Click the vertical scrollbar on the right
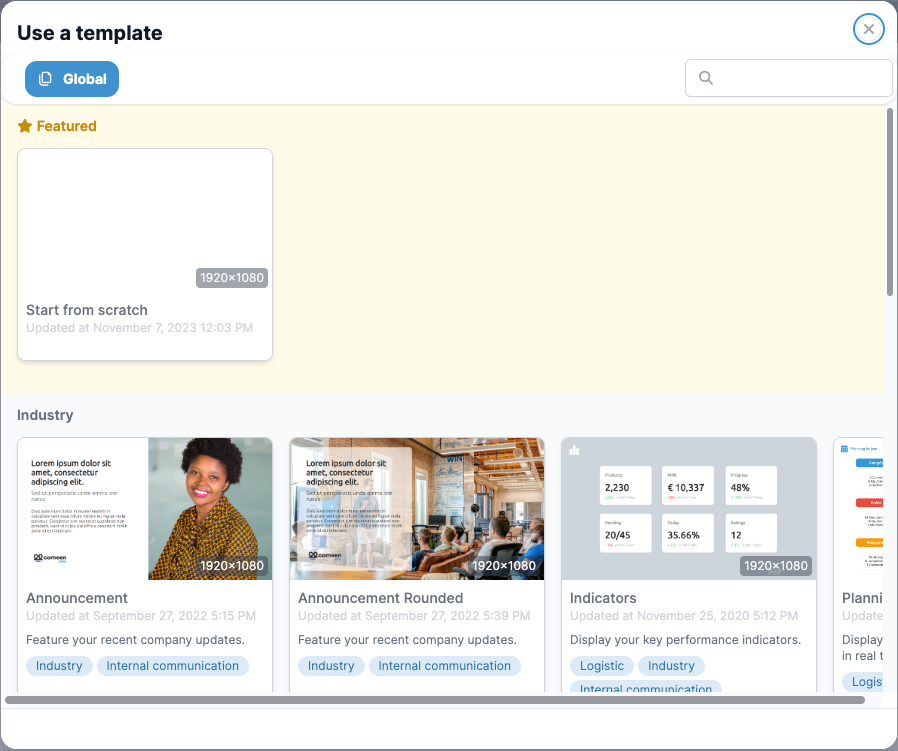 tap(890, 202)
